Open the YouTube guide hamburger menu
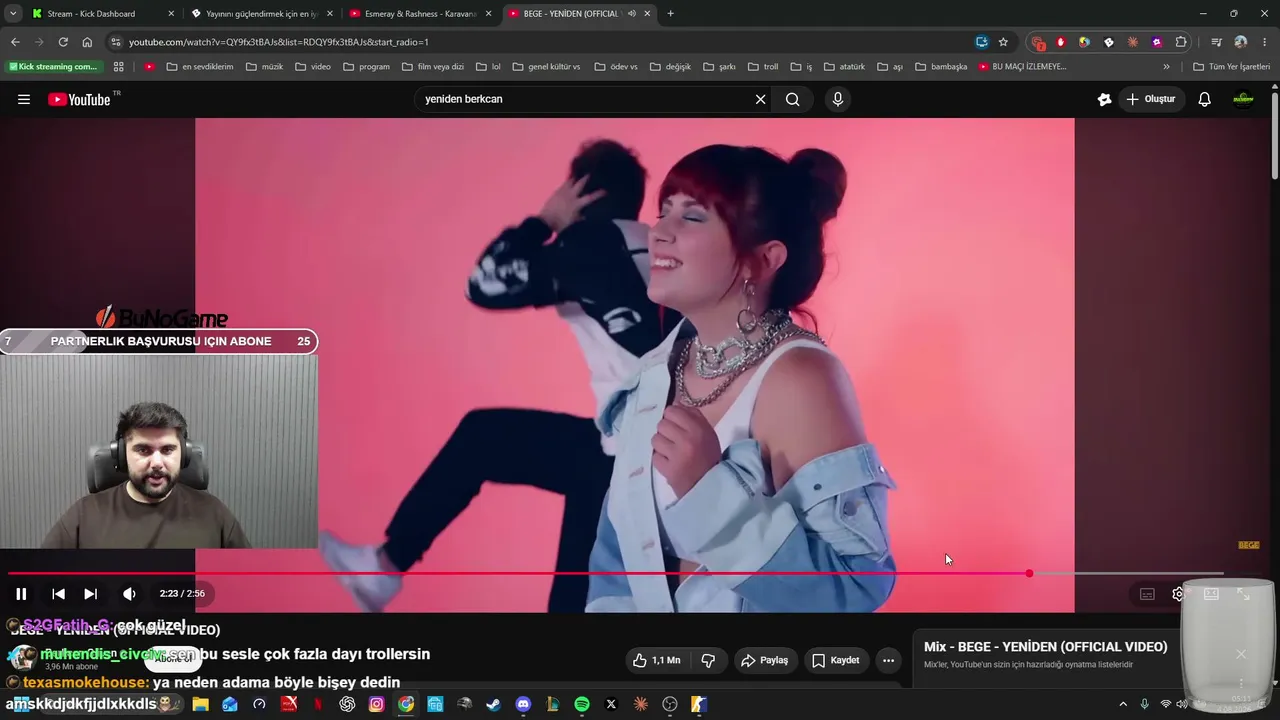Screen dimensions: 1280x720 (x=24, y=99)
